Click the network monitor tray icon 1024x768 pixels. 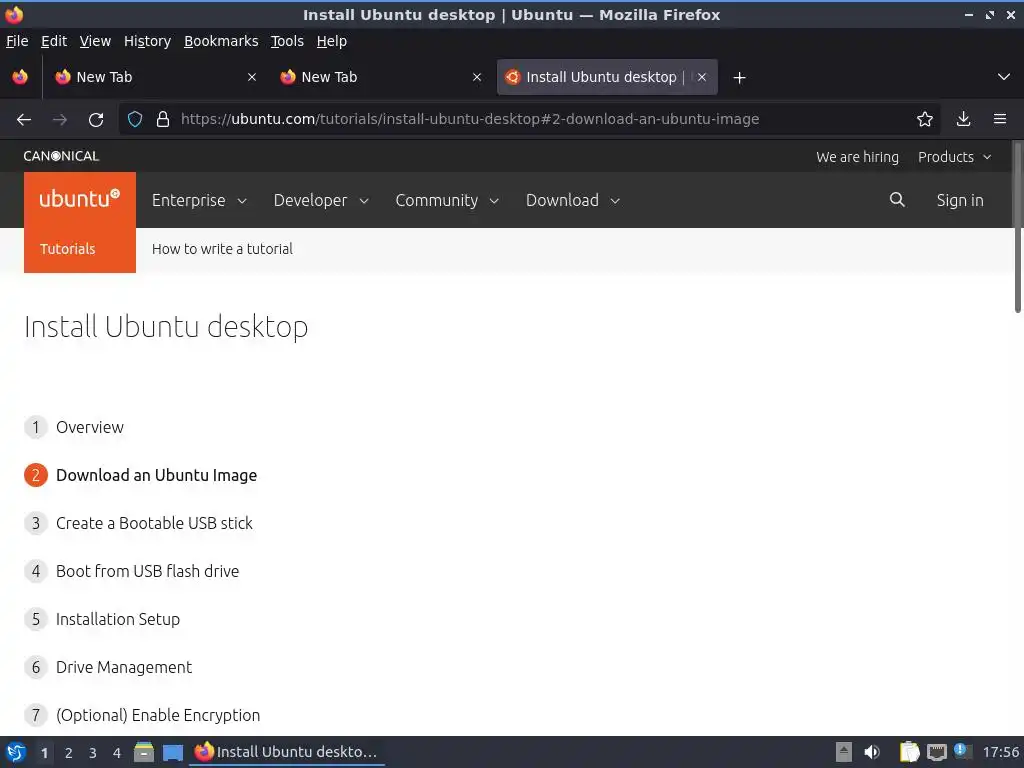point(936,752)
